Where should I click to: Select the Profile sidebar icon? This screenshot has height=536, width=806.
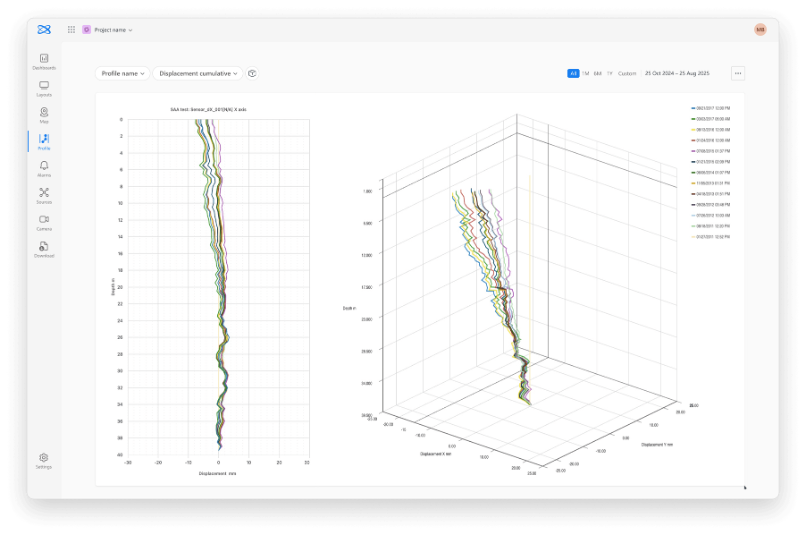click(44, 140)
